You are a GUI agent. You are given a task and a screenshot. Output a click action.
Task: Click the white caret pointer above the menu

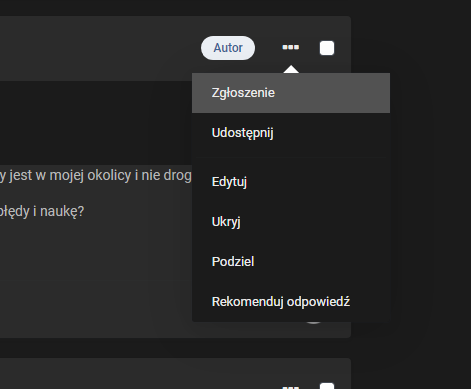click(x=291, y=69)
